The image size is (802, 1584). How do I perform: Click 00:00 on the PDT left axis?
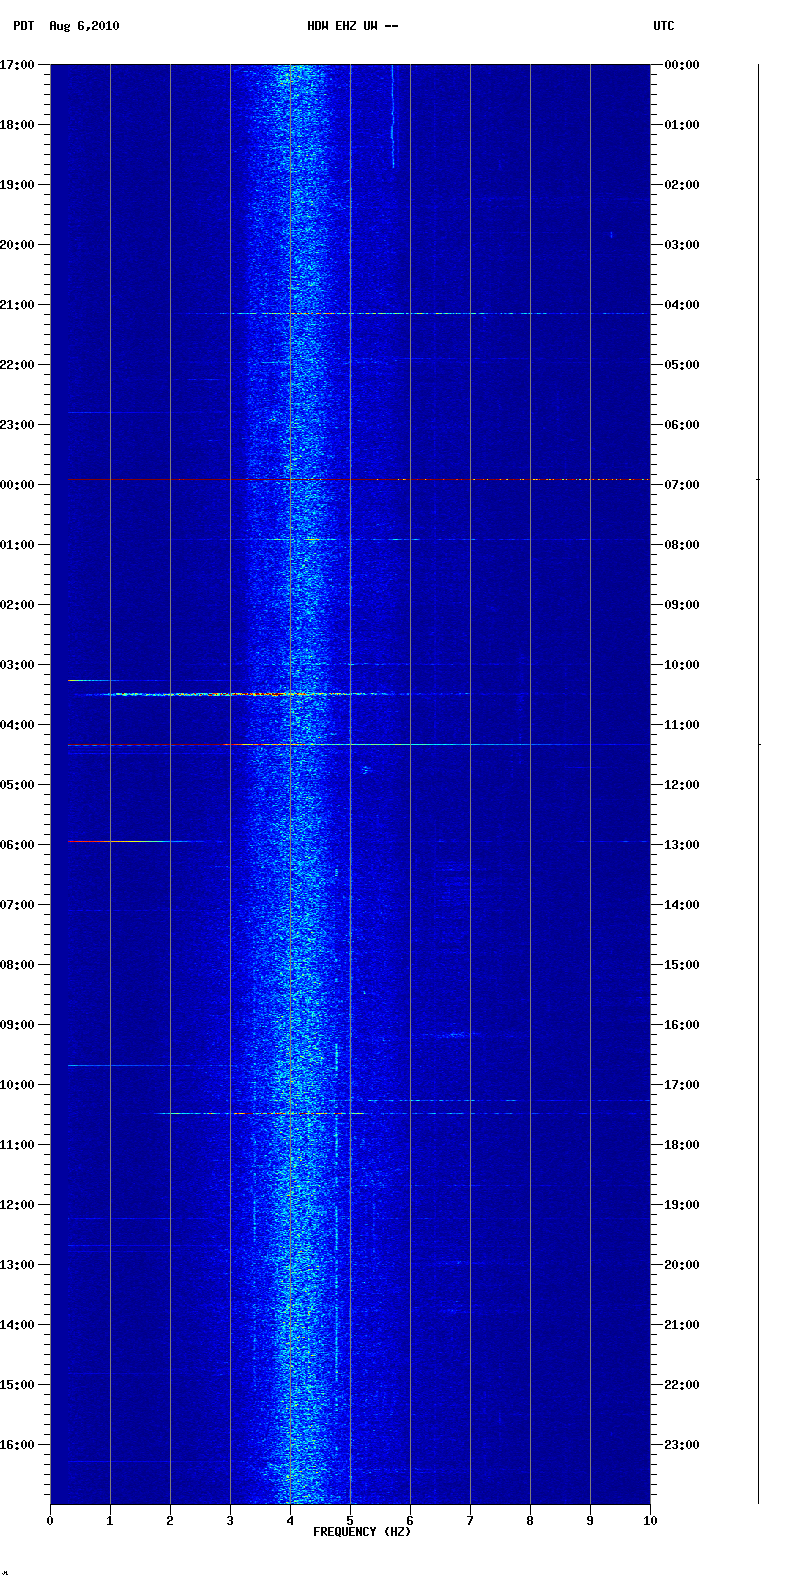click(x=19, y=485)
